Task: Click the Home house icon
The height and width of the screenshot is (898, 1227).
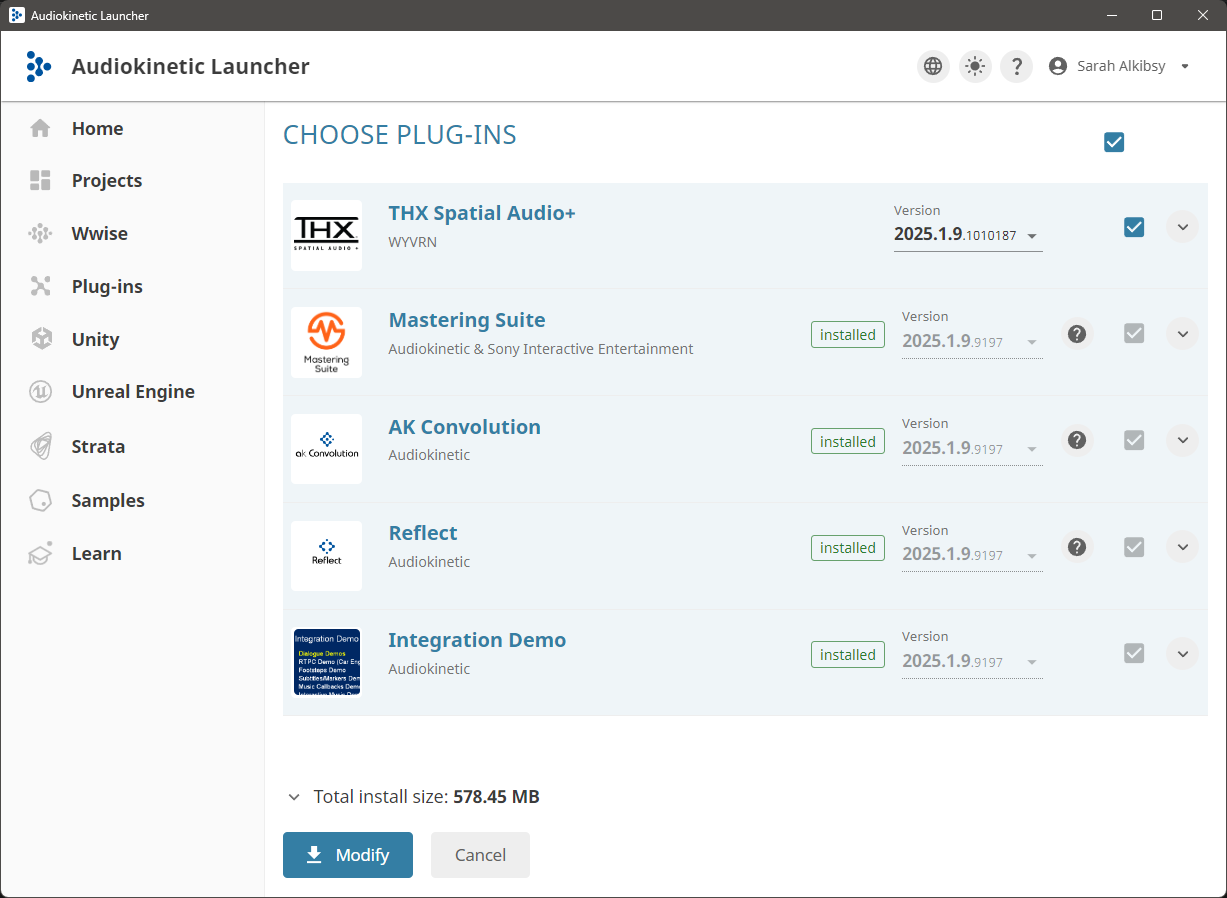Action: [x=40, y=128]
